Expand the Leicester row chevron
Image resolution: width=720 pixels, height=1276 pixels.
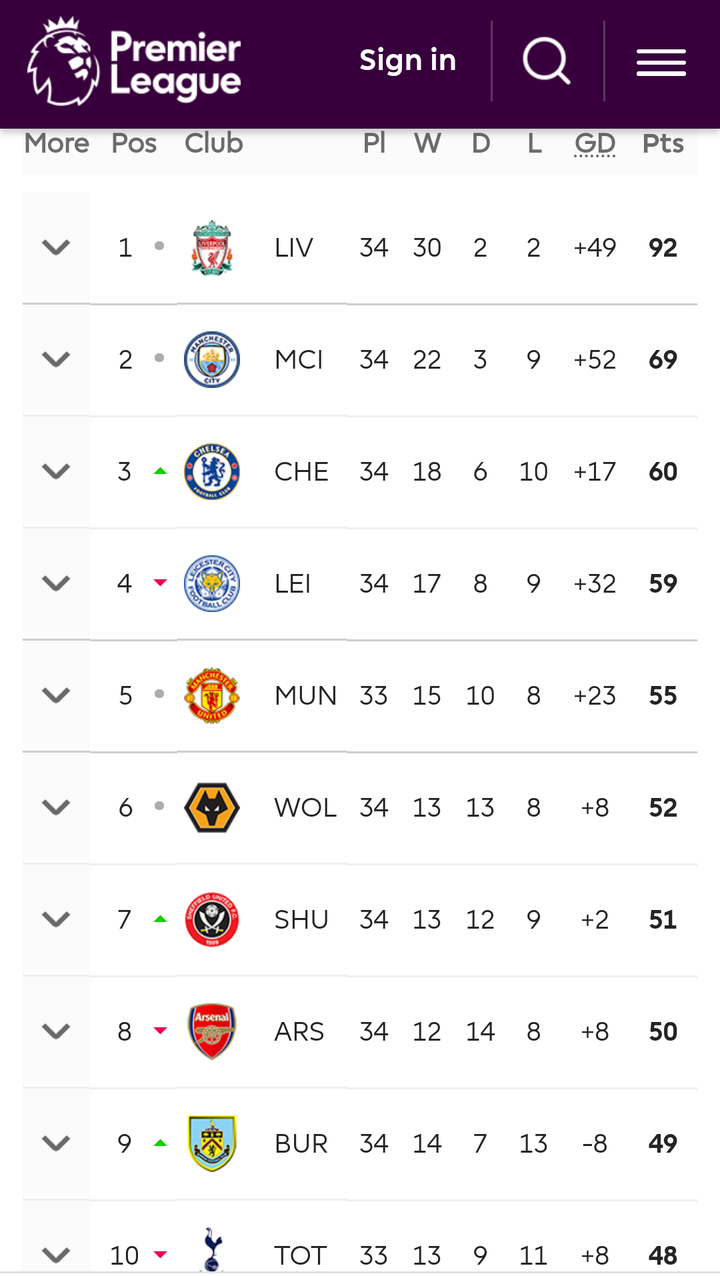(56, 584)
